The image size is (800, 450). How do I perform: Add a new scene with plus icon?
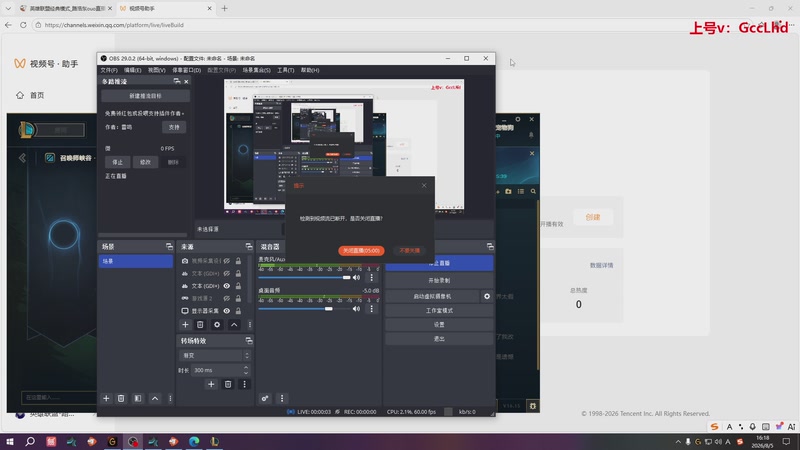[106, 398]
